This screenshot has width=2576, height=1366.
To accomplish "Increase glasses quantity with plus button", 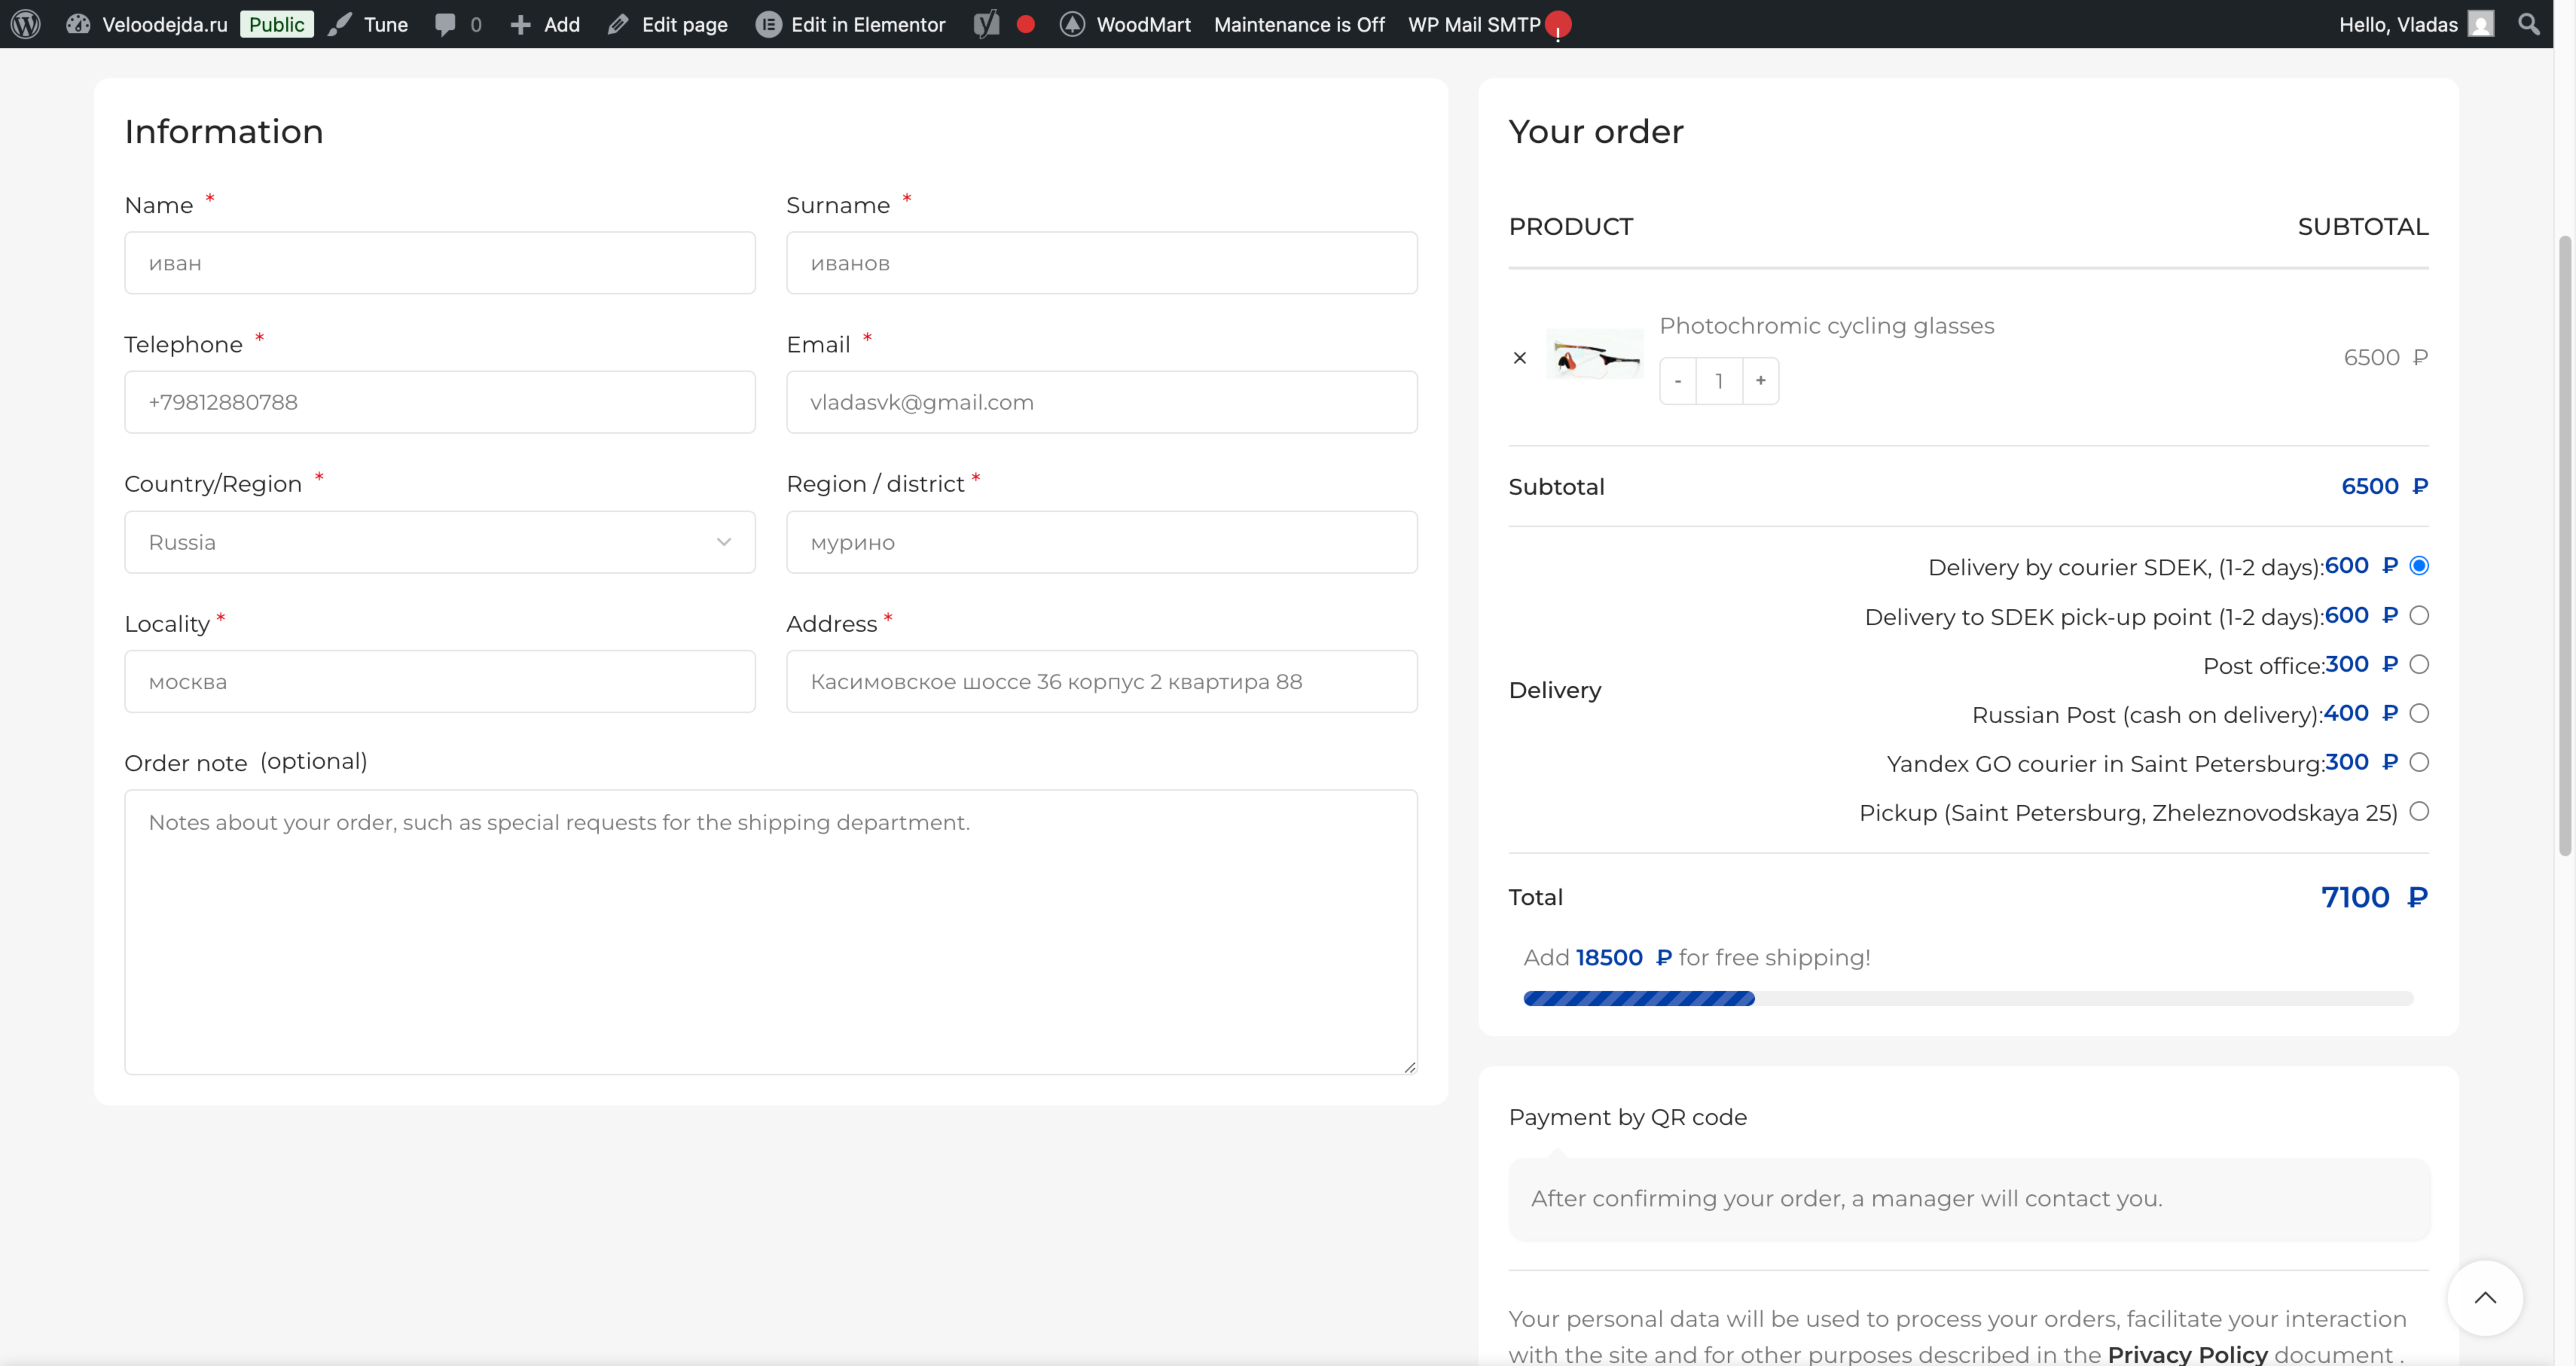I will pos(1761,381).
